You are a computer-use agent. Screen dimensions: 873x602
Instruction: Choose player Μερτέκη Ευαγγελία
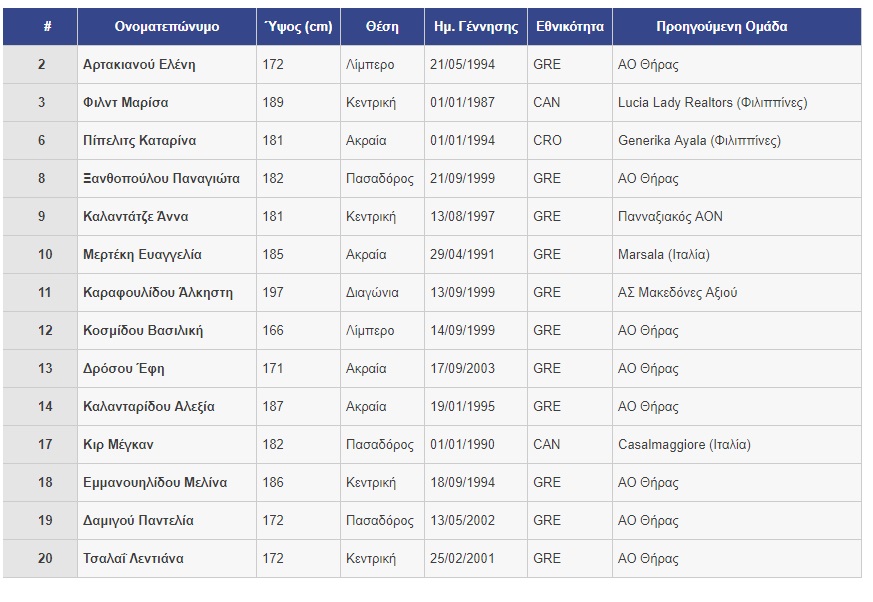142,254
